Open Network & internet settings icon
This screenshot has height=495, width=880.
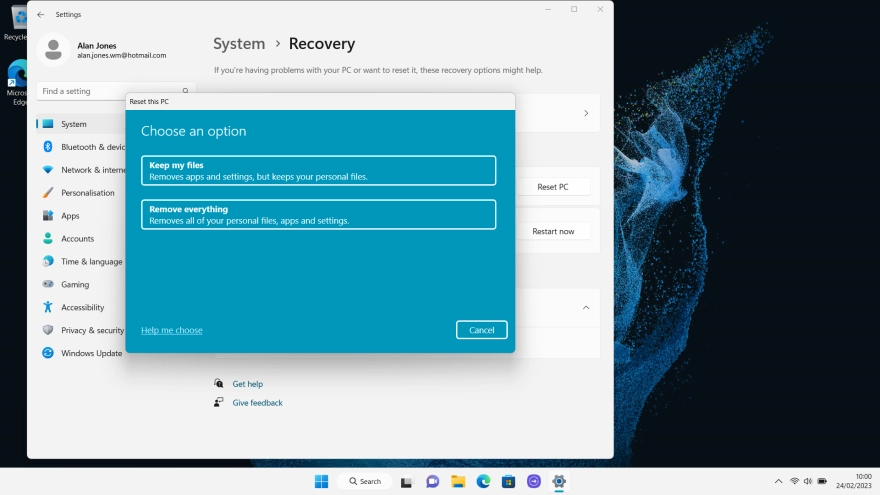(47, 170)
